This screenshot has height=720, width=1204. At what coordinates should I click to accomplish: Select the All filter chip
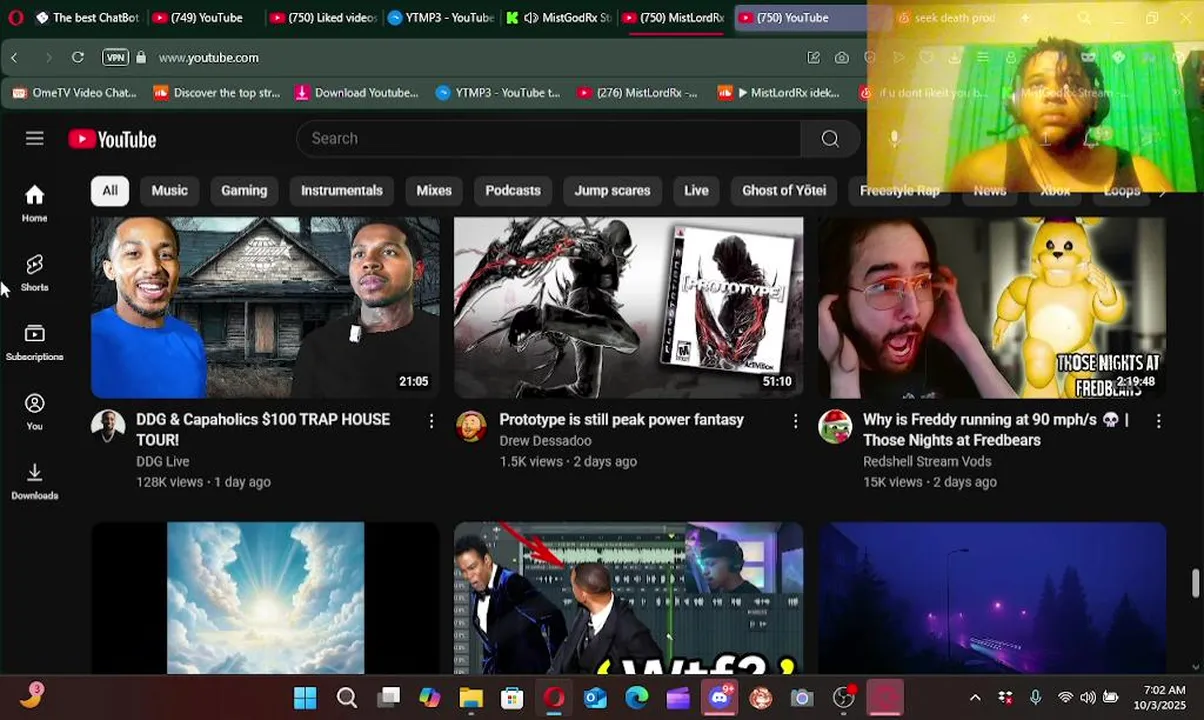click(x=110, y=190)
